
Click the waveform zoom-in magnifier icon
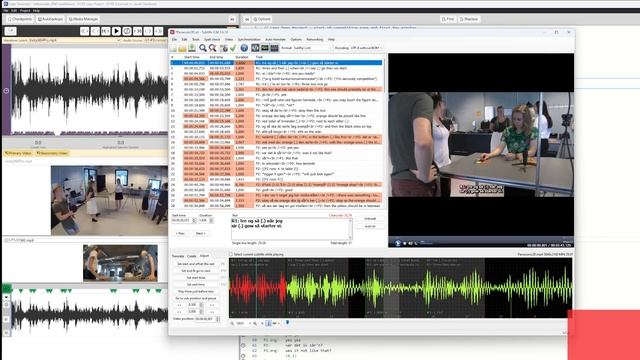tap(255, 323)
